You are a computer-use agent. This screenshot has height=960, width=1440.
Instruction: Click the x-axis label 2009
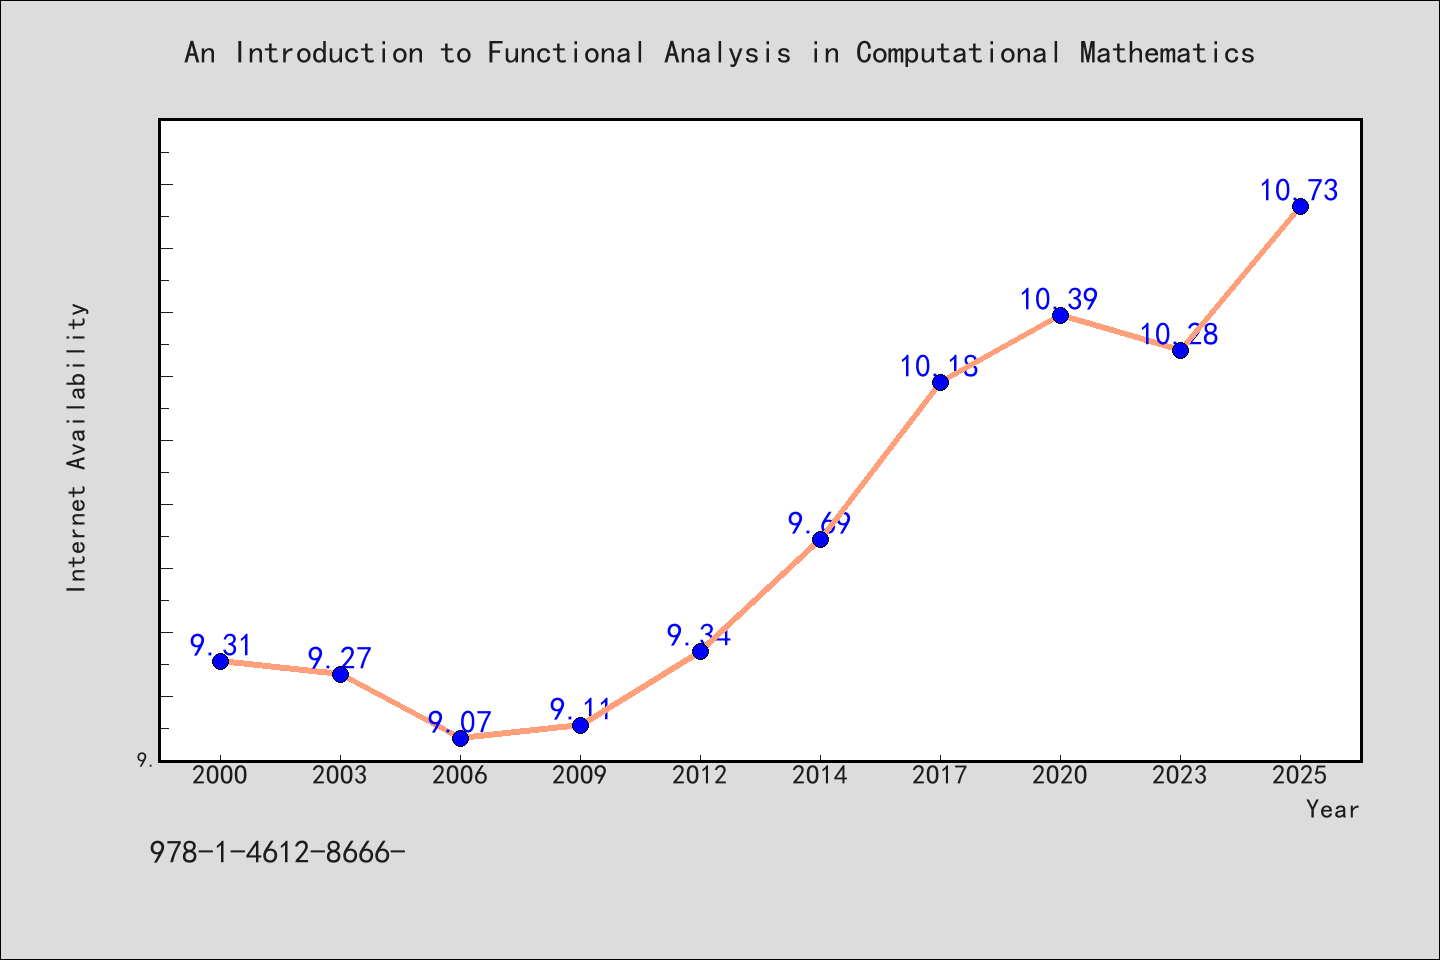(x=580, y=776)
